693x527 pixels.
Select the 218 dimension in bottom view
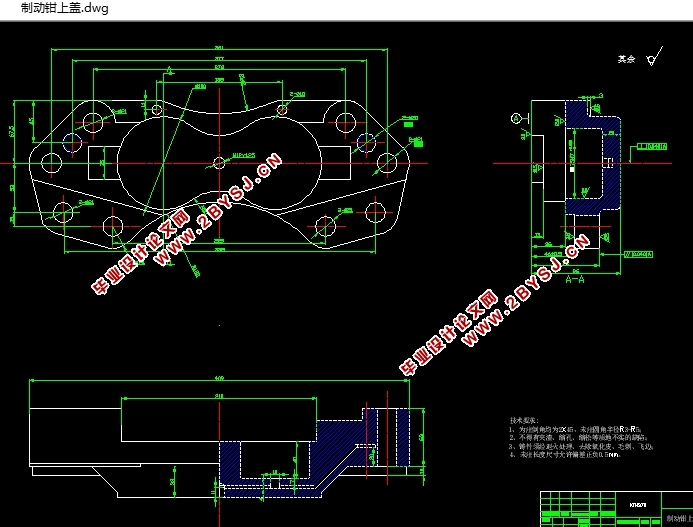(219, 397)
